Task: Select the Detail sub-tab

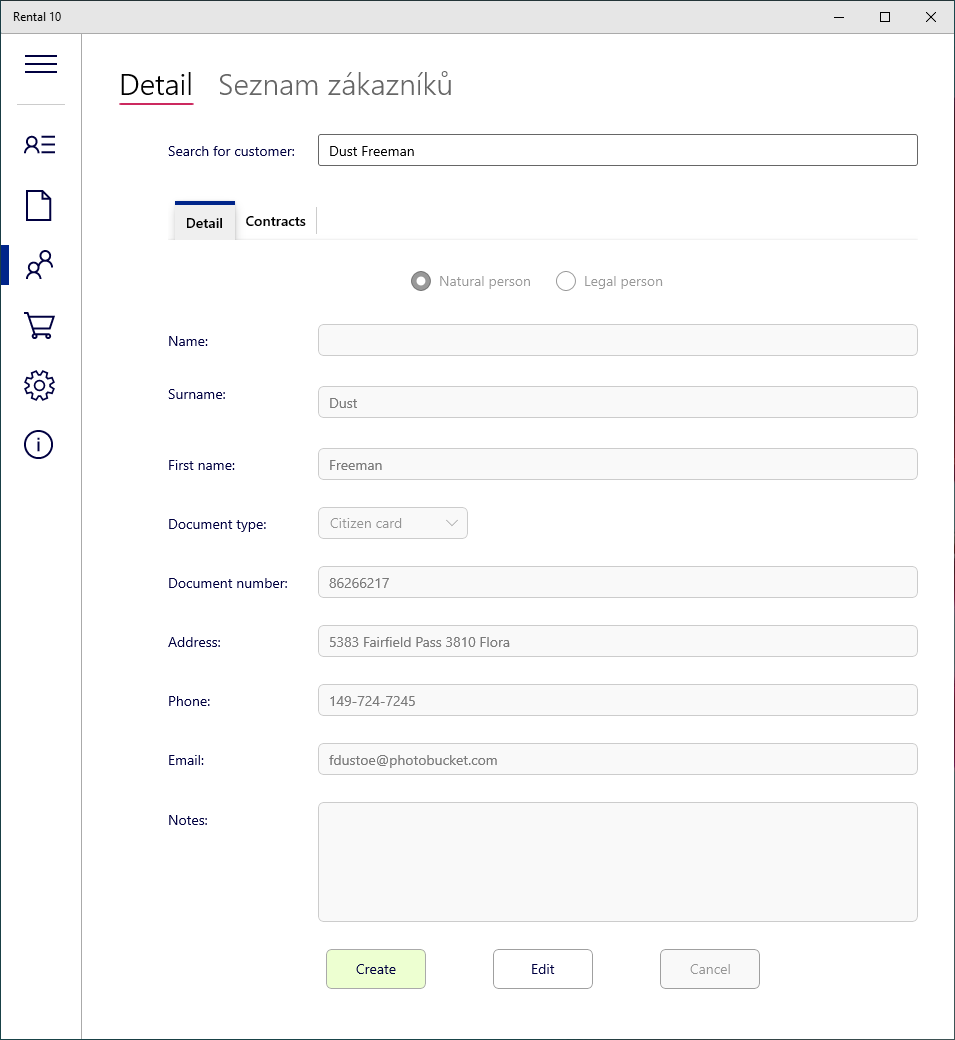Action: click(x=204, y=223)
